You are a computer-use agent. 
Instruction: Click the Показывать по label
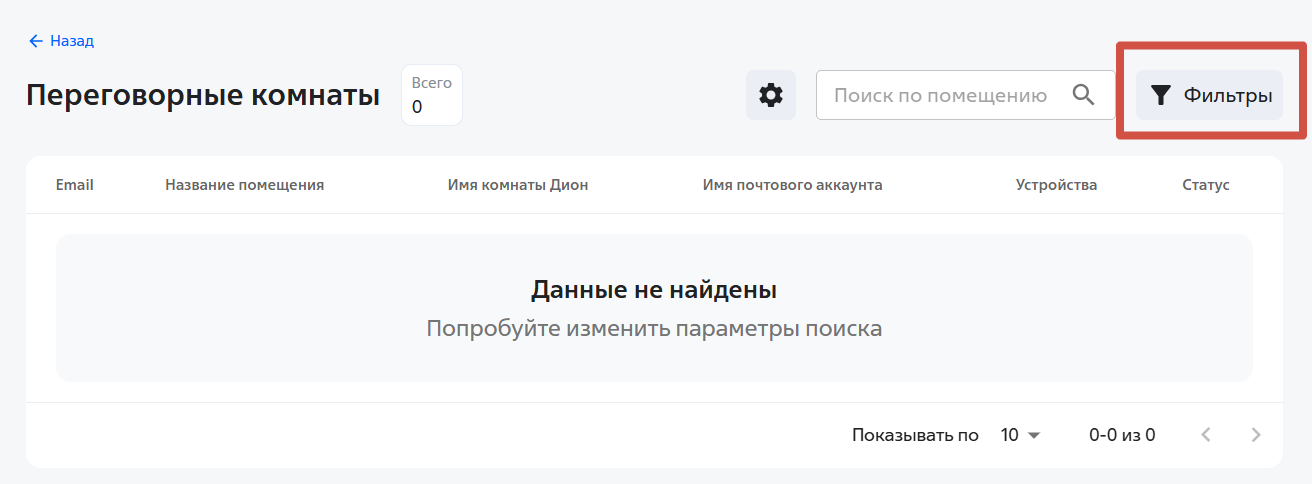(915, 435)
